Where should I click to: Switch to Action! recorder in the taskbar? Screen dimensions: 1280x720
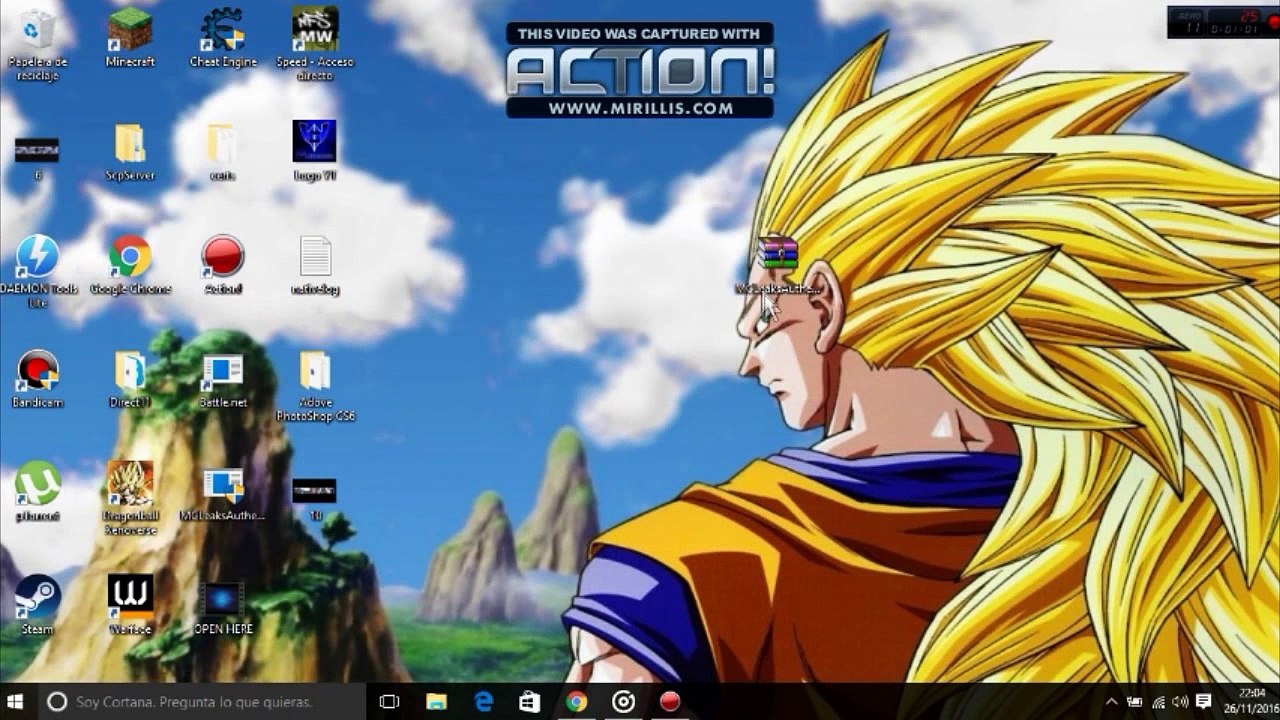(x=670, y=702)
